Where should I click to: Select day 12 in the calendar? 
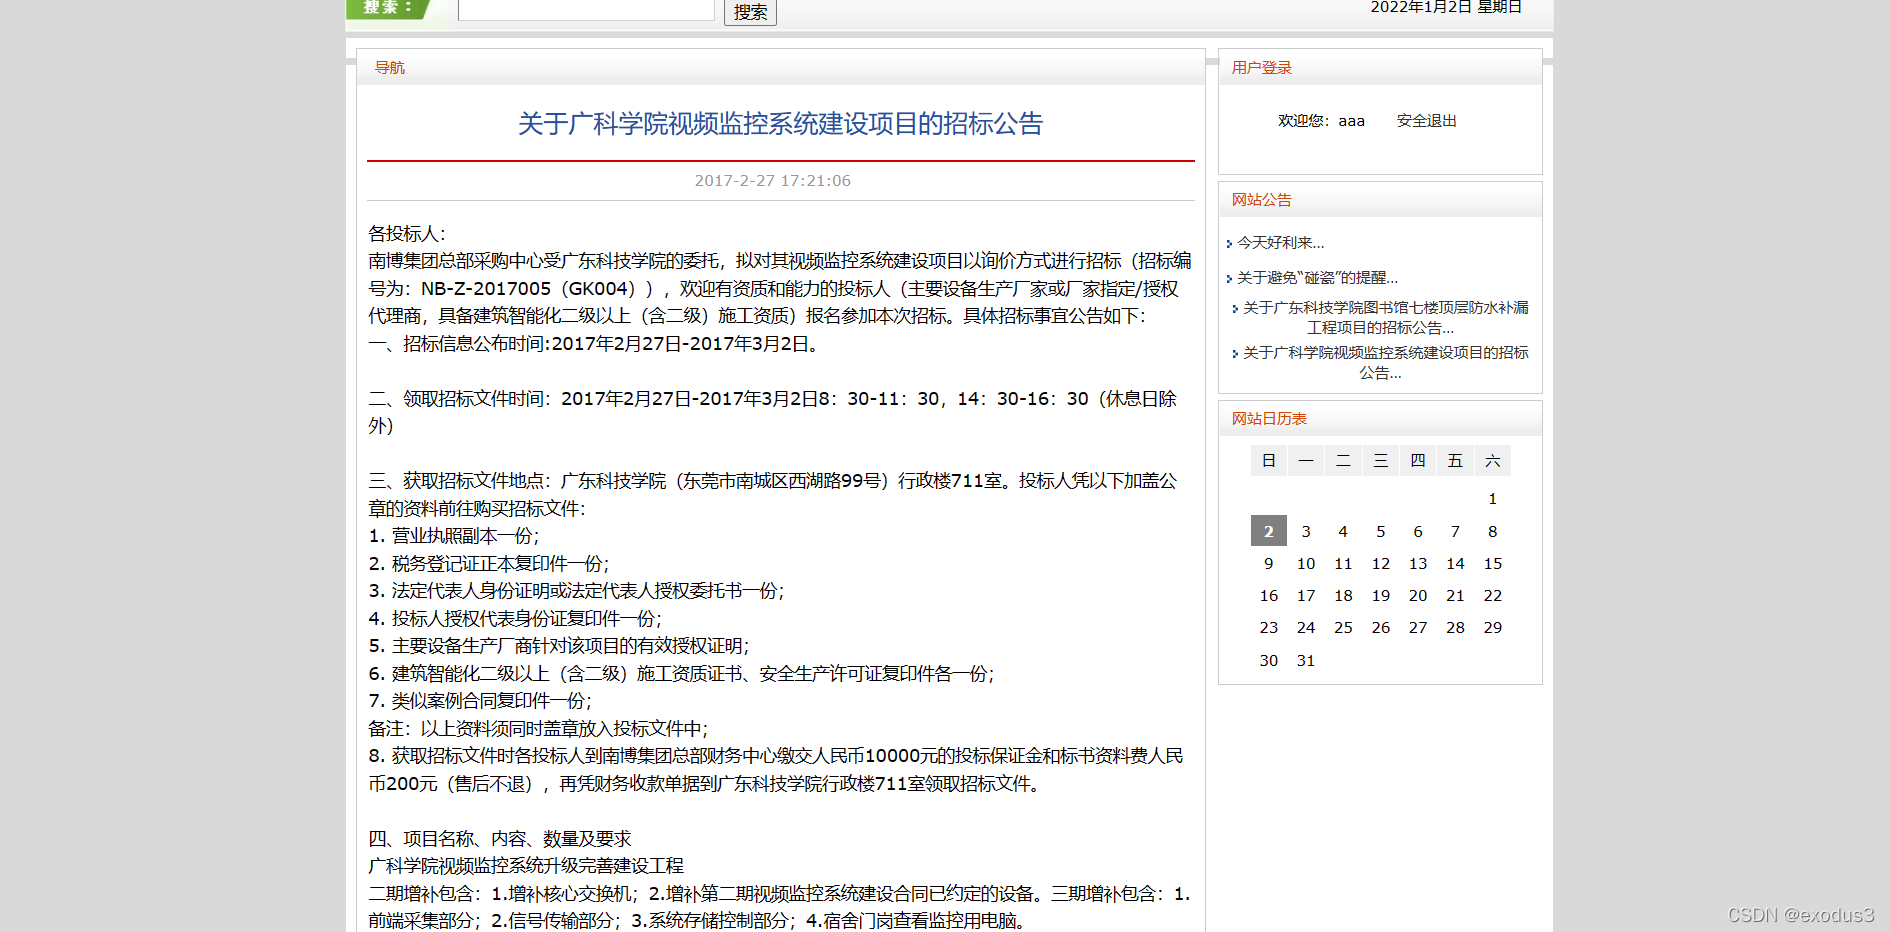click(1380, 564)
